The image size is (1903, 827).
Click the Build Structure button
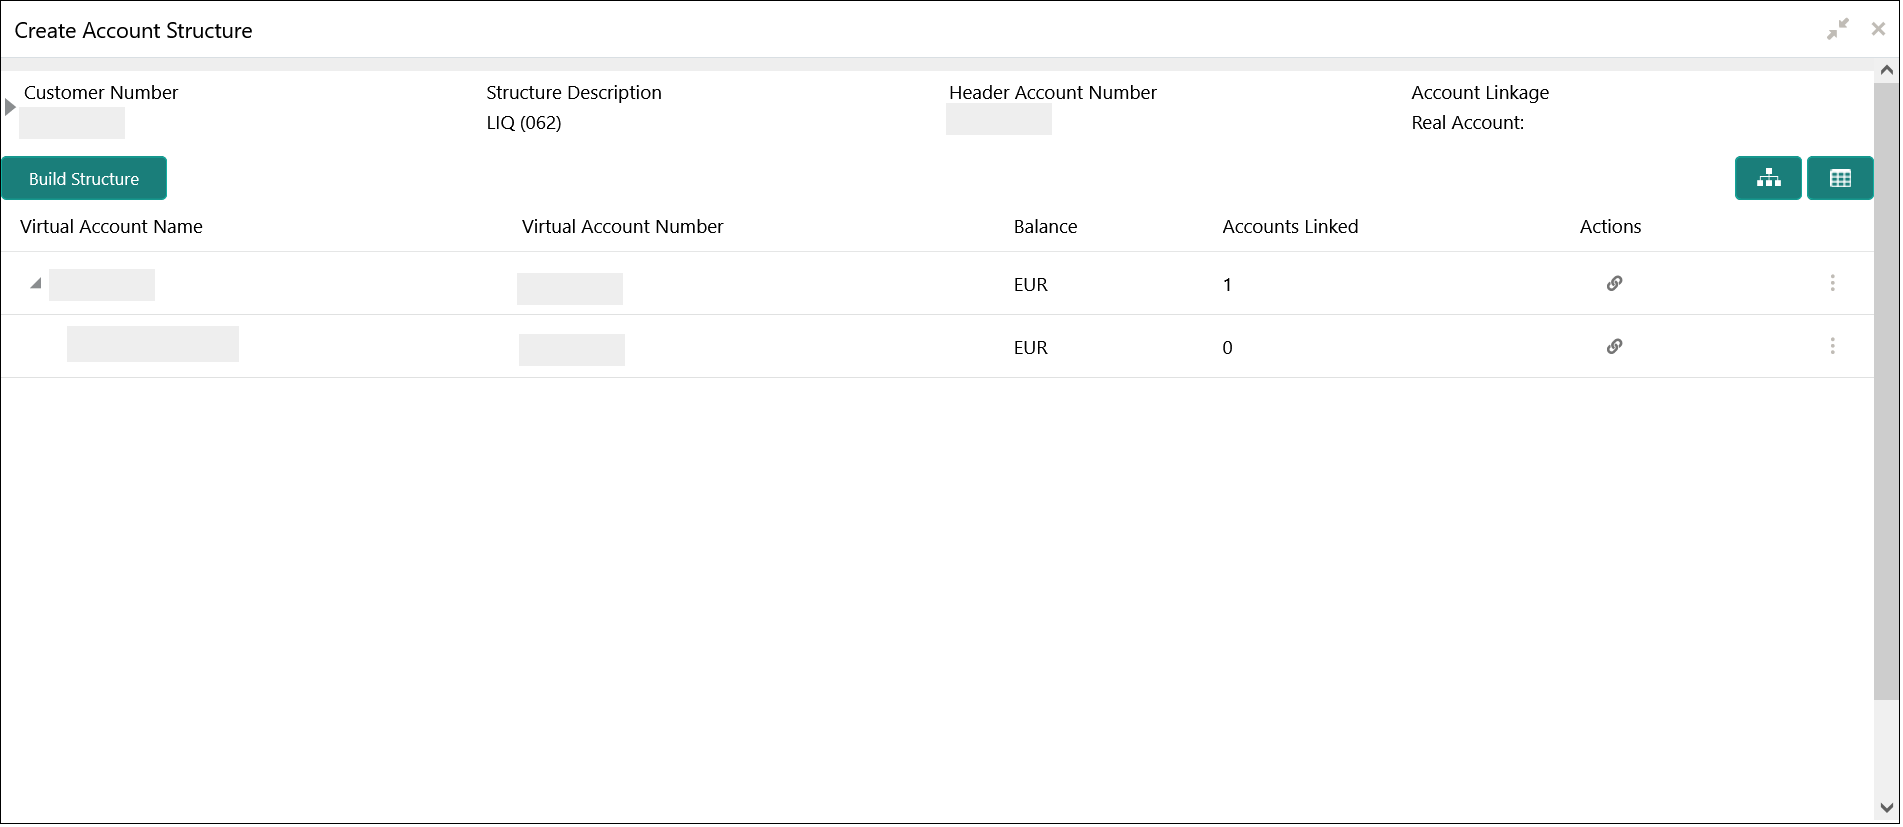(84, 179)
